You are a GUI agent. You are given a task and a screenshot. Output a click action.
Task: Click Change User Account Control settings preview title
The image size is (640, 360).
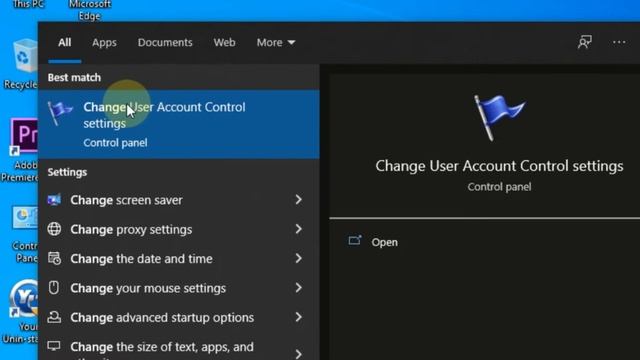point(499,166)
